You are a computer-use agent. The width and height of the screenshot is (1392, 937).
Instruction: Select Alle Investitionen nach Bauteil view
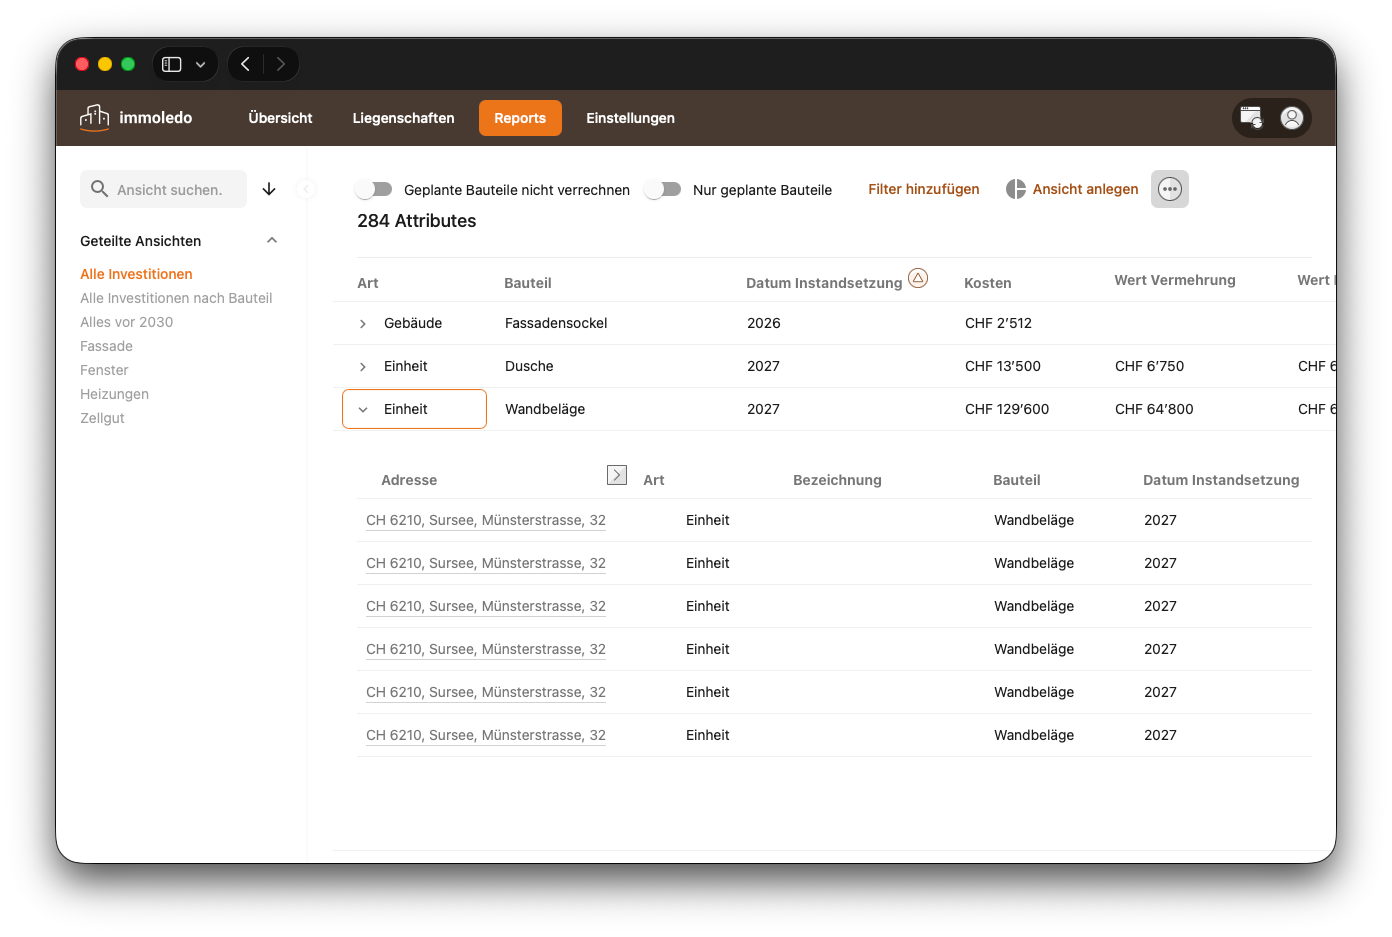176,298
